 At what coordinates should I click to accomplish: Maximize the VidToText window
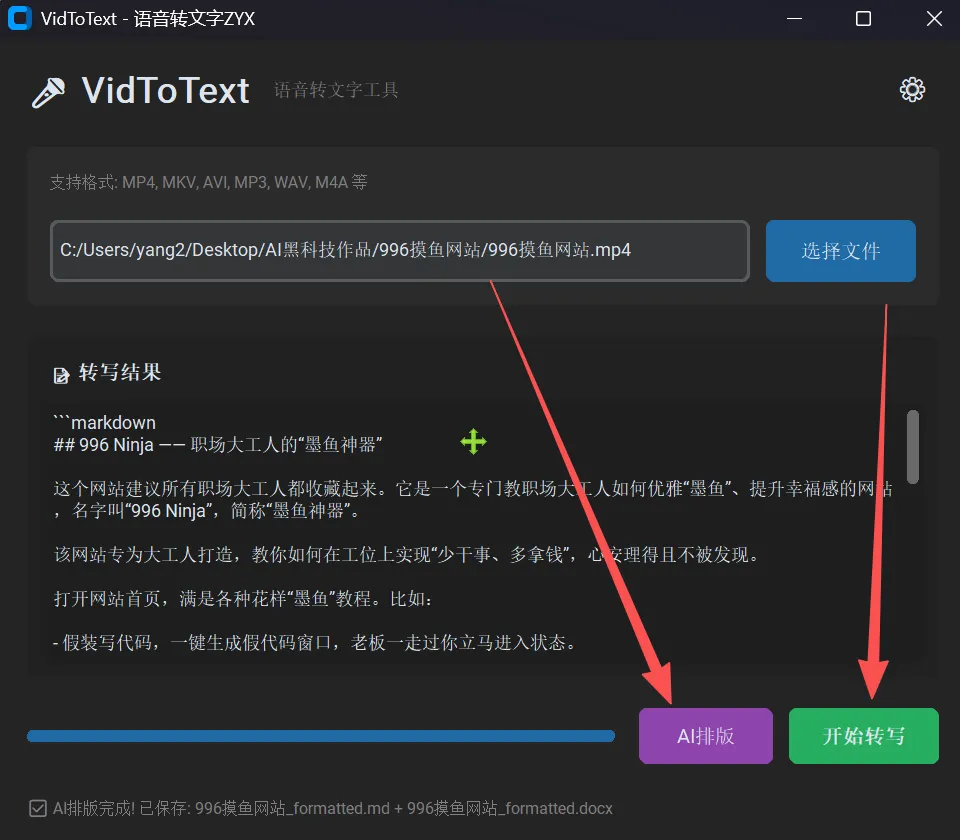pos(863,18)
